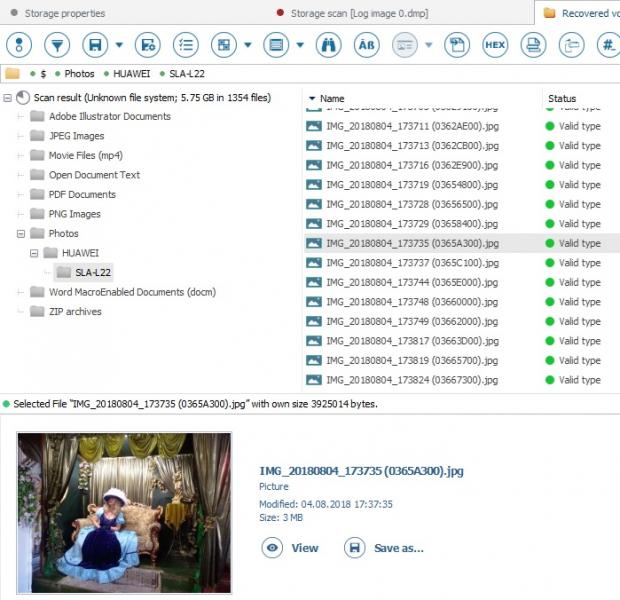Click the grayed preview card toolbar icon

click(405, 45)
